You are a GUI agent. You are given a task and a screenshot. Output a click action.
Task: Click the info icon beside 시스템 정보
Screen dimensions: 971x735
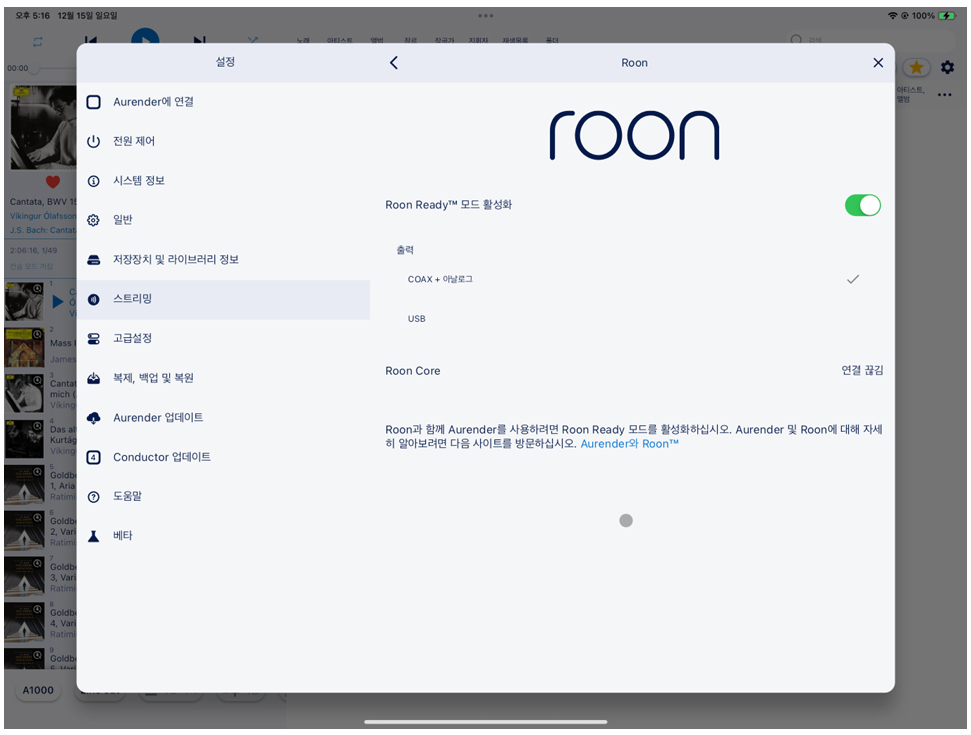pos(94,181)
